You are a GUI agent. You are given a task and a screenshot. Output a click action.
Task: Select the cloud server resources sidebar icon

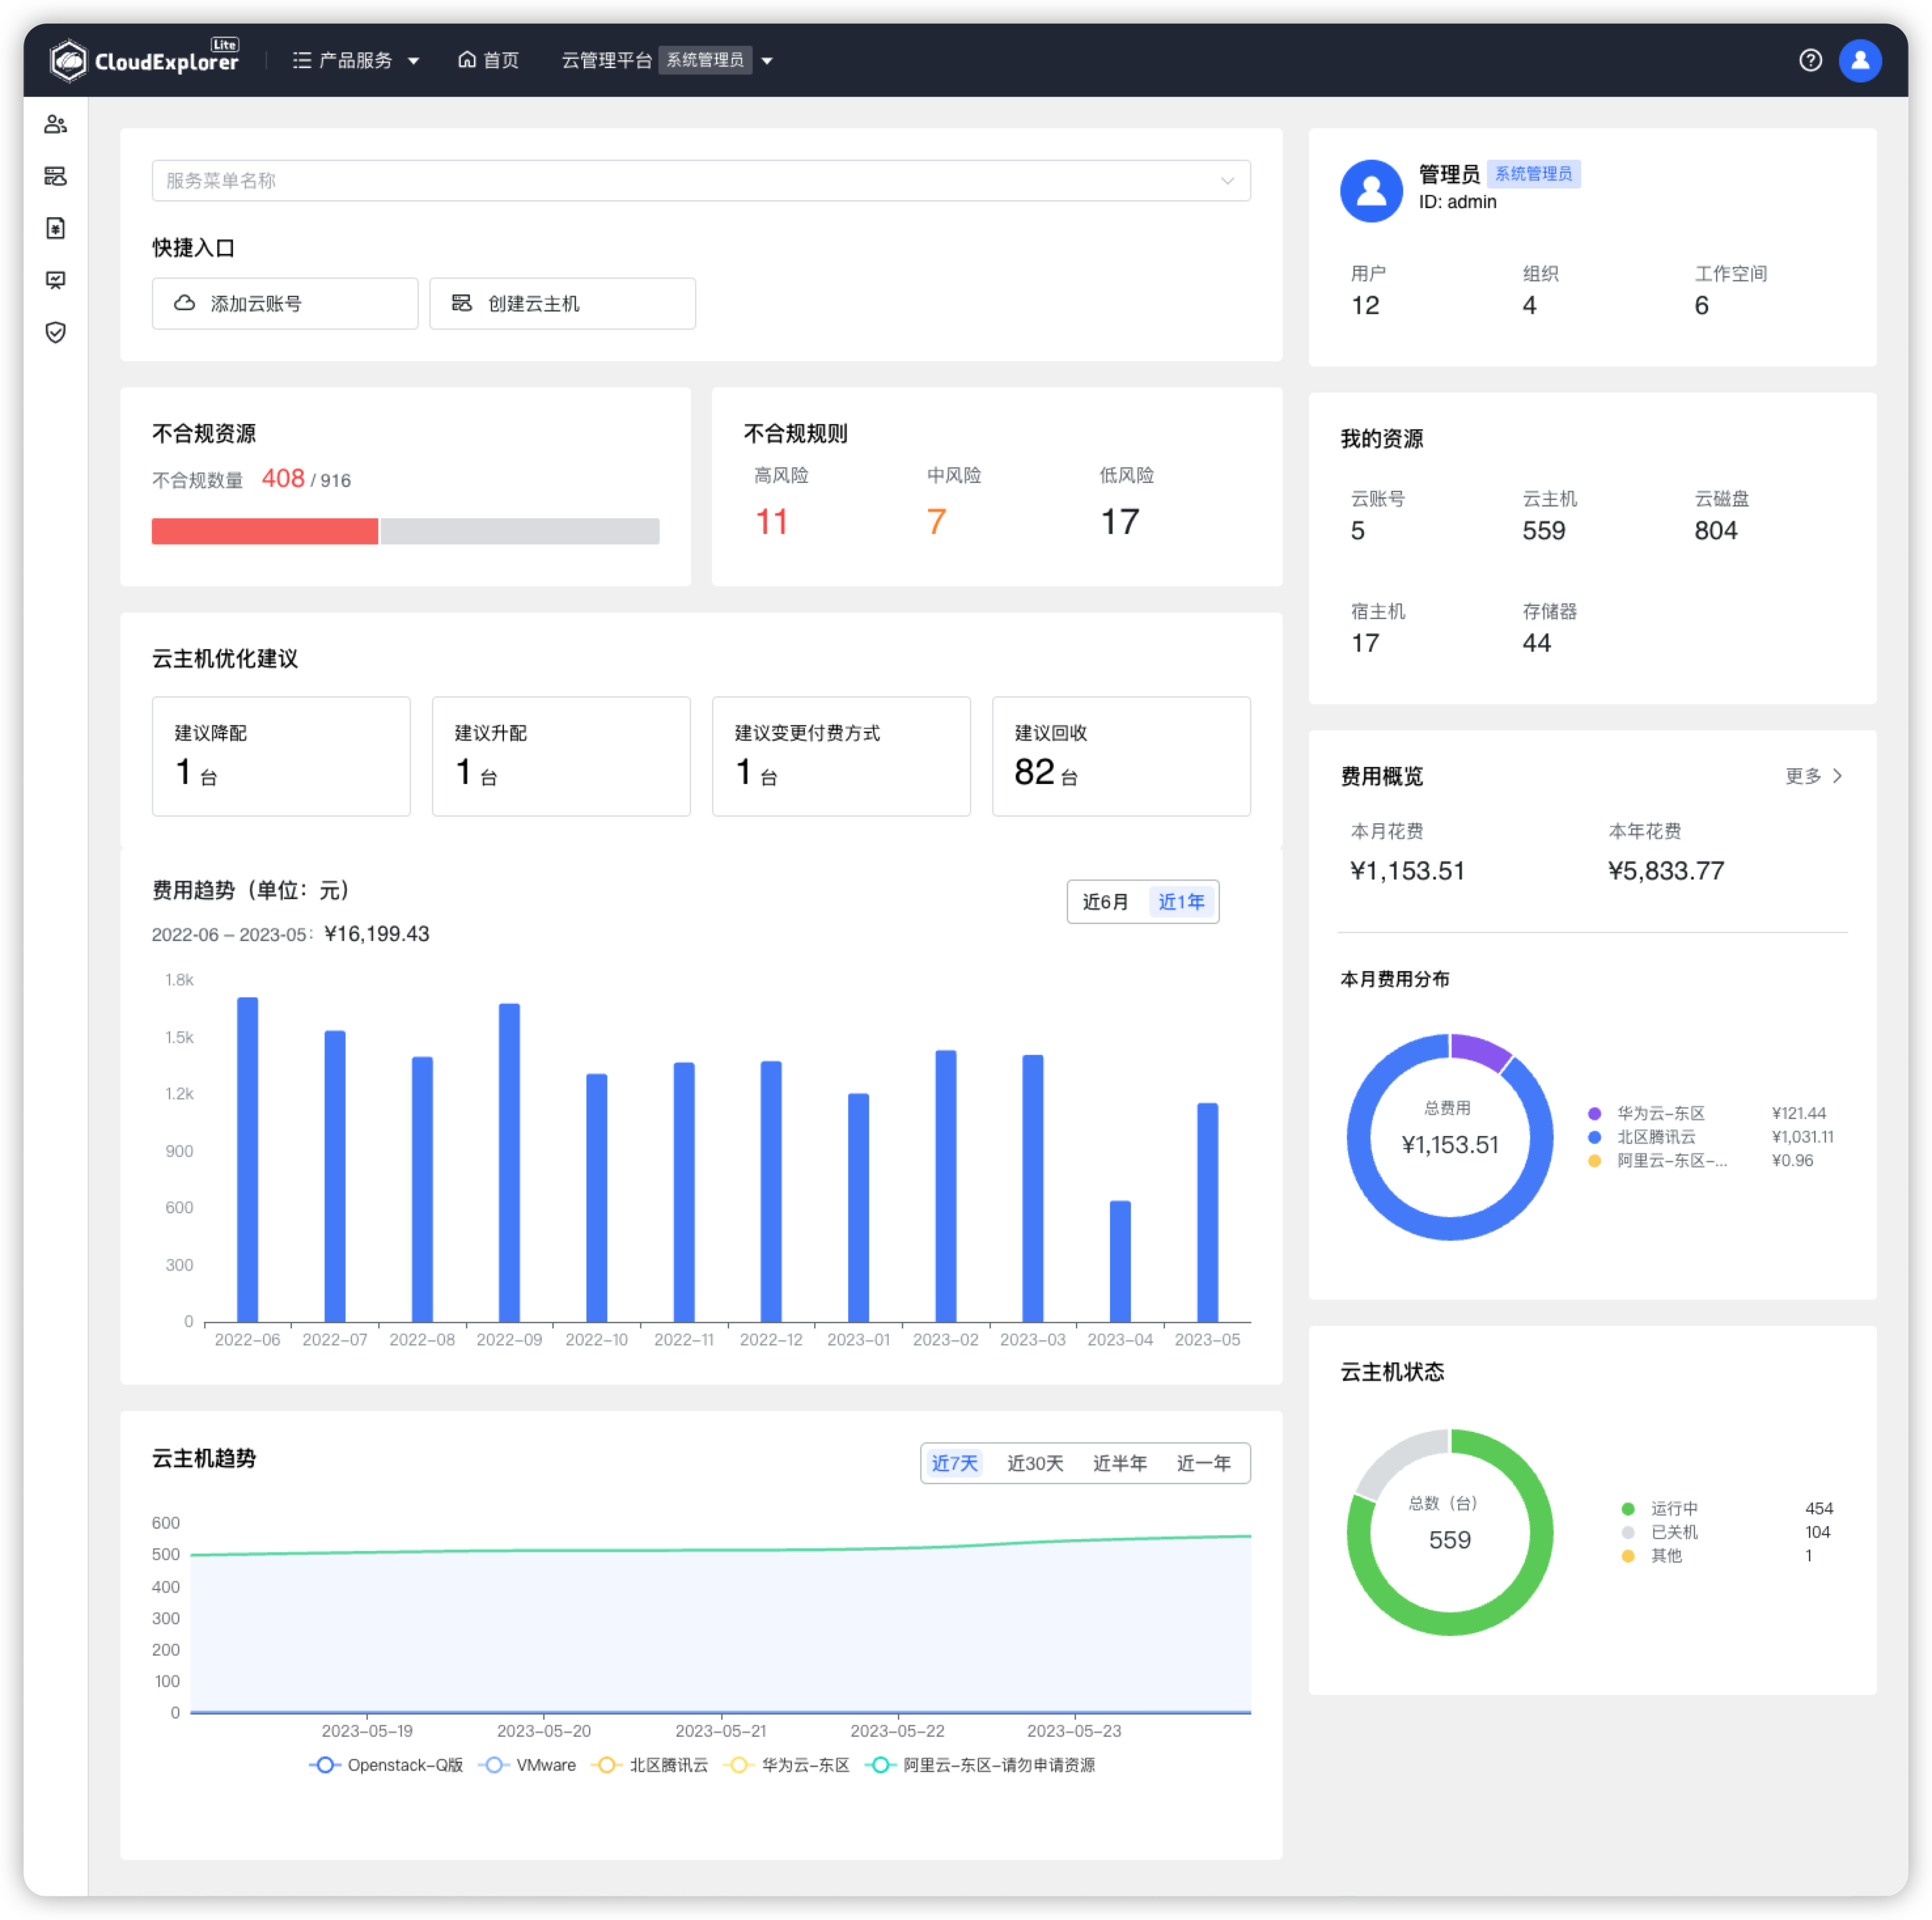(56, 176)
